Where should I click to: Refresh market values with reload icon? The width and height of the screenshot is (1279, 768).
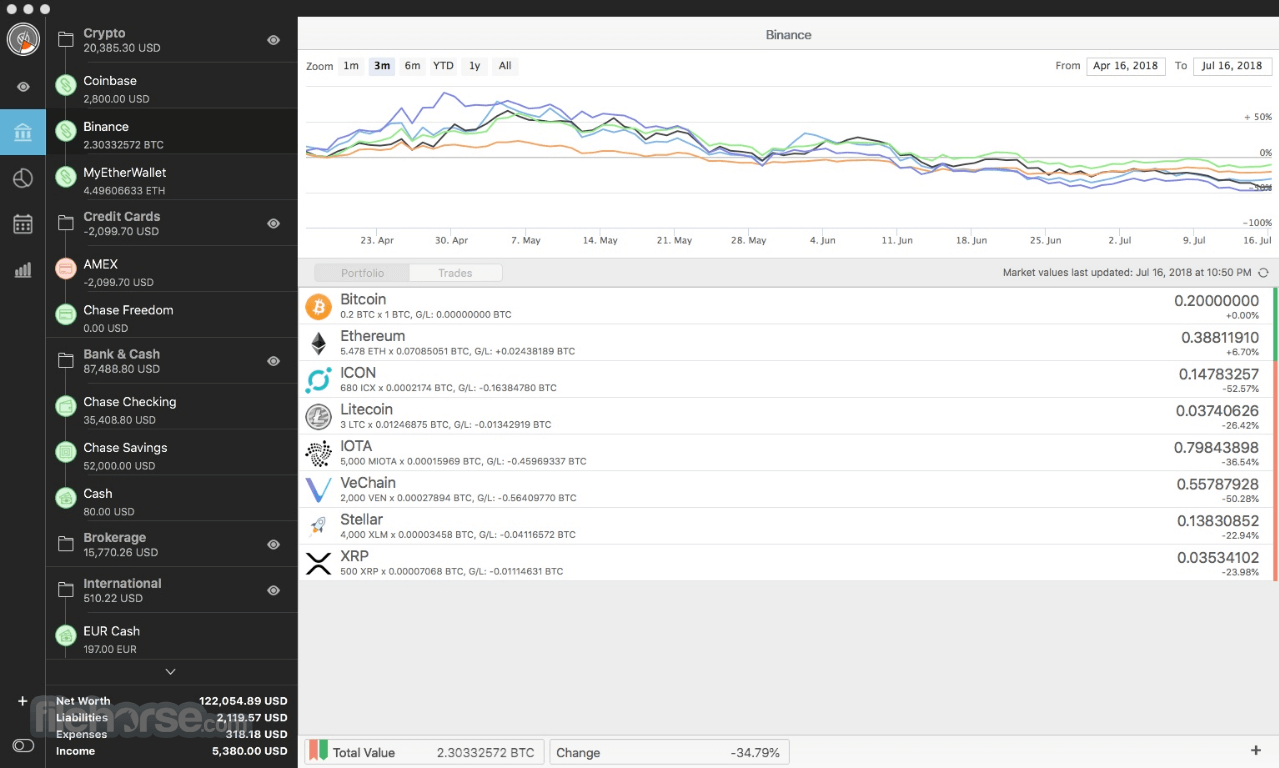pyautogui.click(x=1263, y=273)
